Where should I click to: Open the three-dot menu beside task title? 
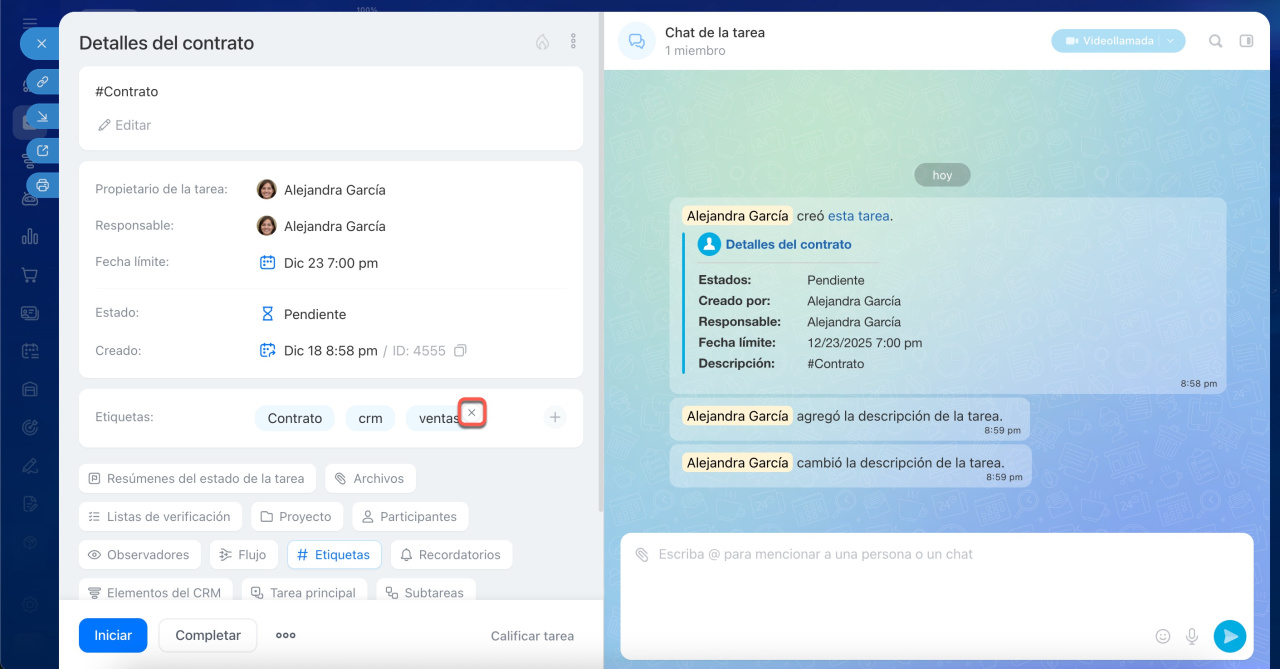[x=573, y=42]
